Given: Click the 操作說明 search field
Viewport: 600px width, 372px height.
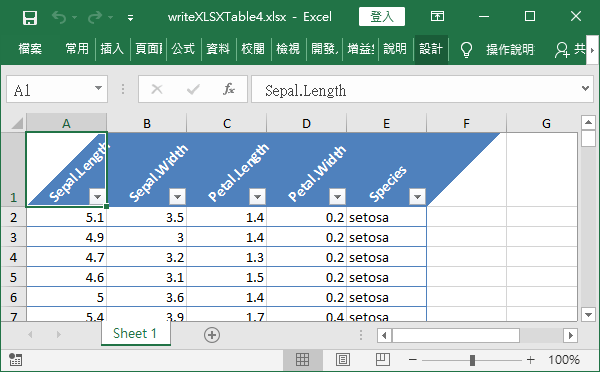Looking at the screenshot, I should point(510,49).
